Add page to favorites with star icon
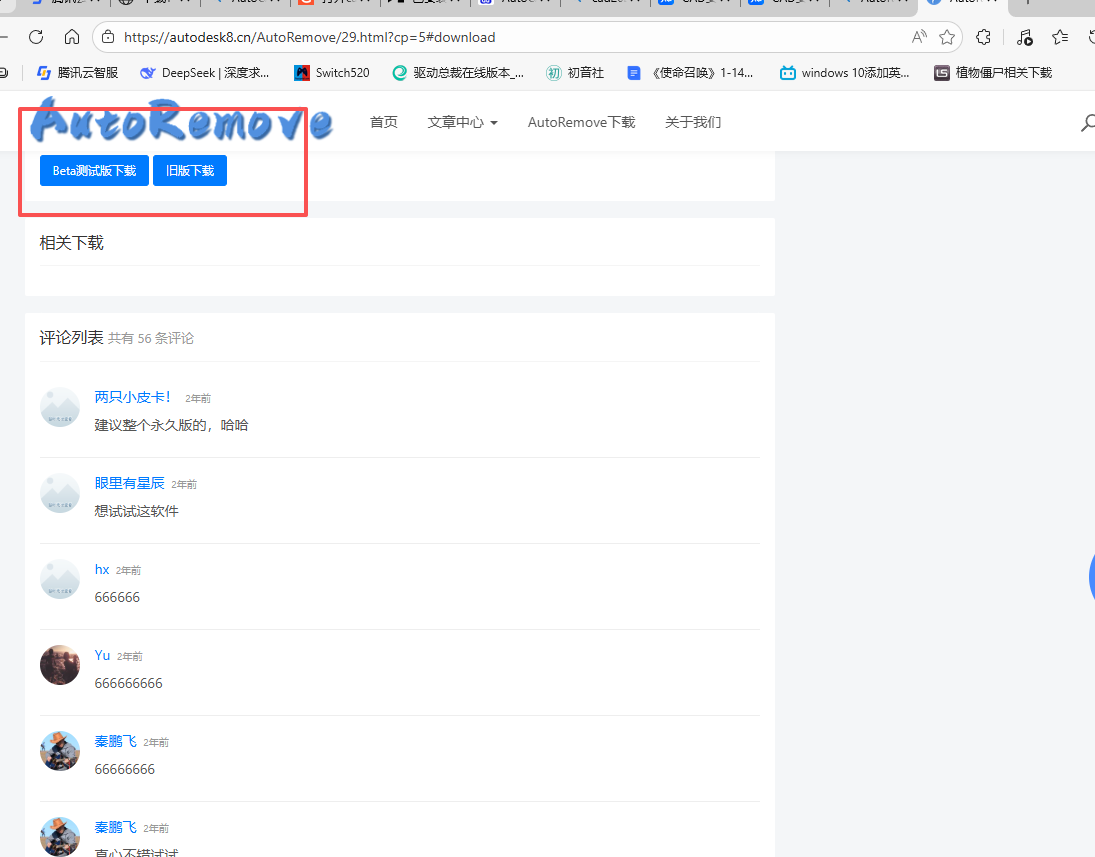Viewport: 1095px width, 857px height. 947,37
